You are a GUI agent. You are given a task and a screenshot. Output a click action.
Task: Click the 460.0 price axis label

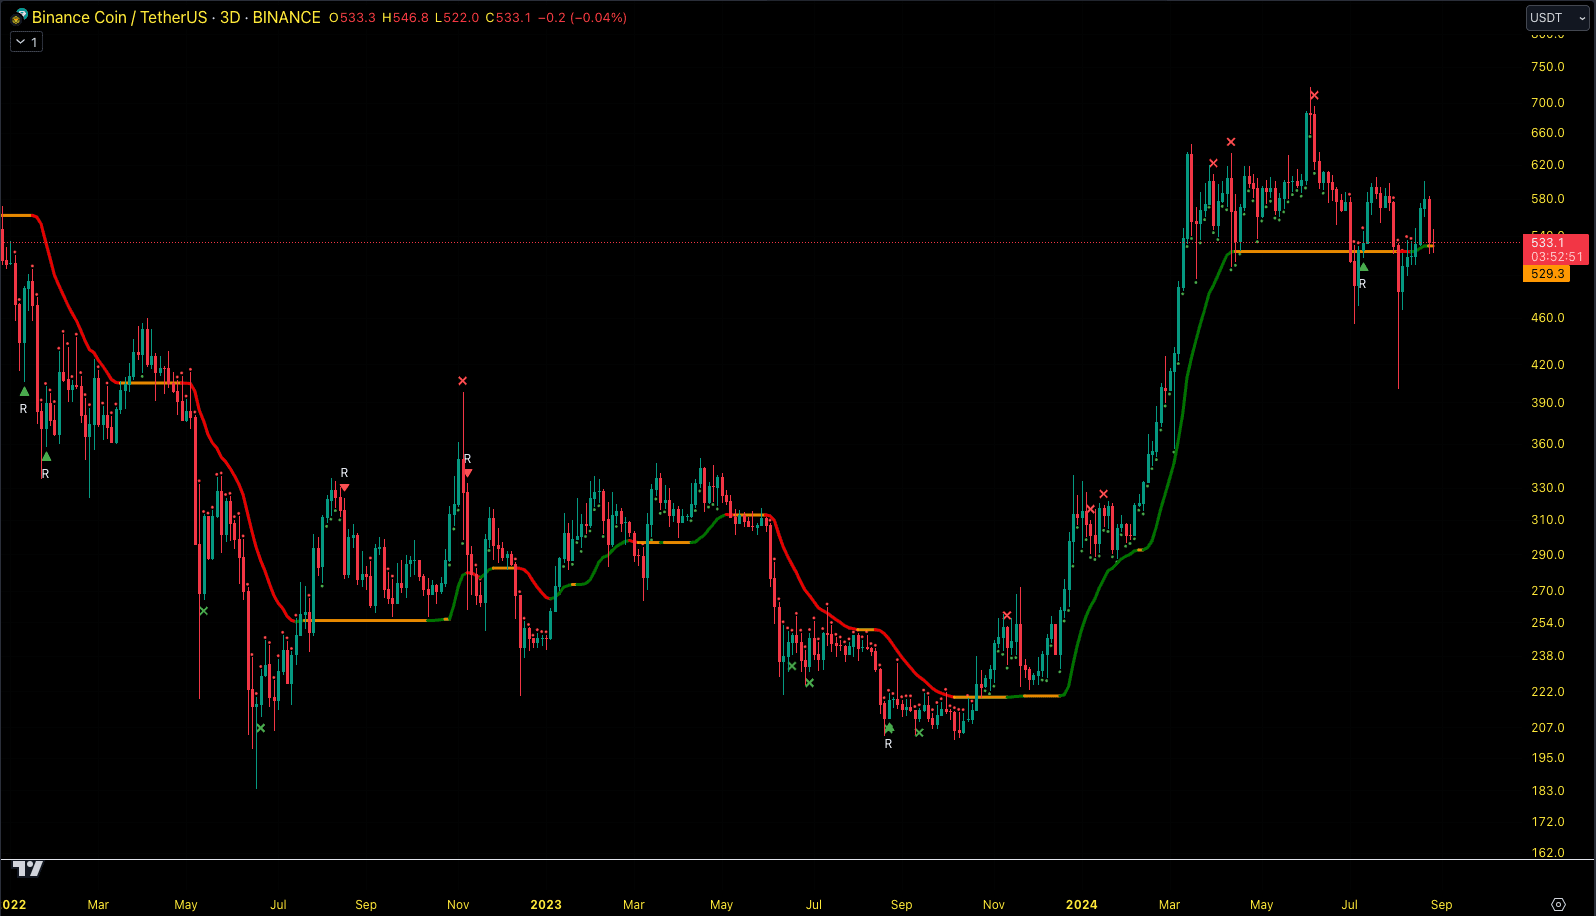(x=1547, y=318)
